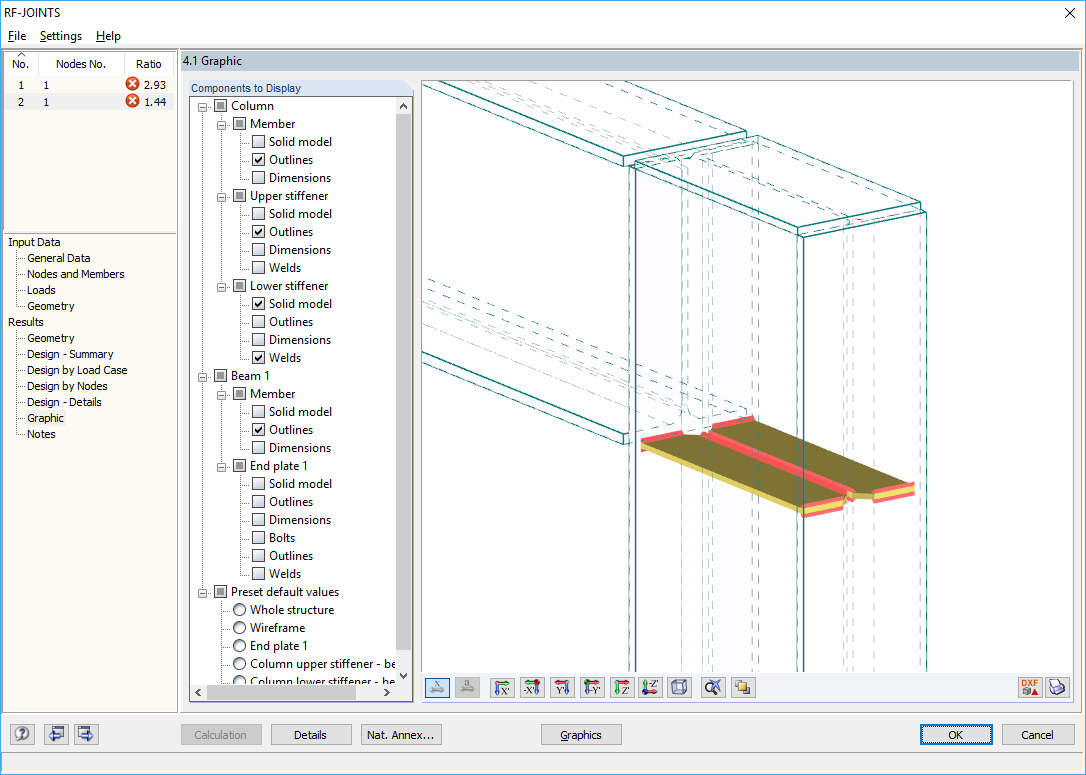Enable Dimensions under Beam 1 Member
Image resolution: width=1086 pixels, height=775 pixels.
pyautogui.click(x=258, y=447)
